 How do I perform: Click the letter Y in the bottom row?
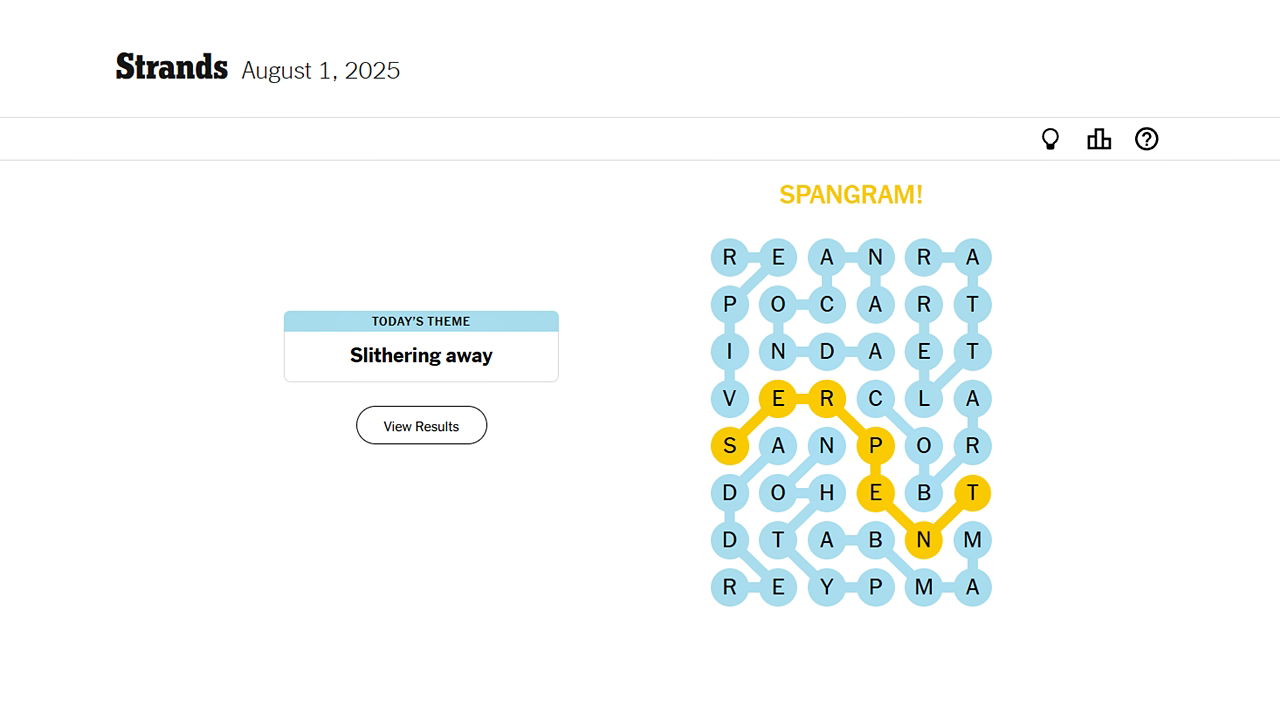click(x=826, y=586)
